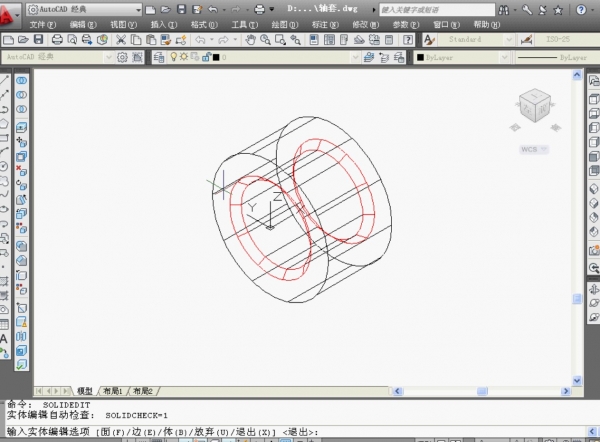Viewport: 600px width, 442px height.
Task: Select the Extrude Faces tool
Action: (x=21, y=127)
